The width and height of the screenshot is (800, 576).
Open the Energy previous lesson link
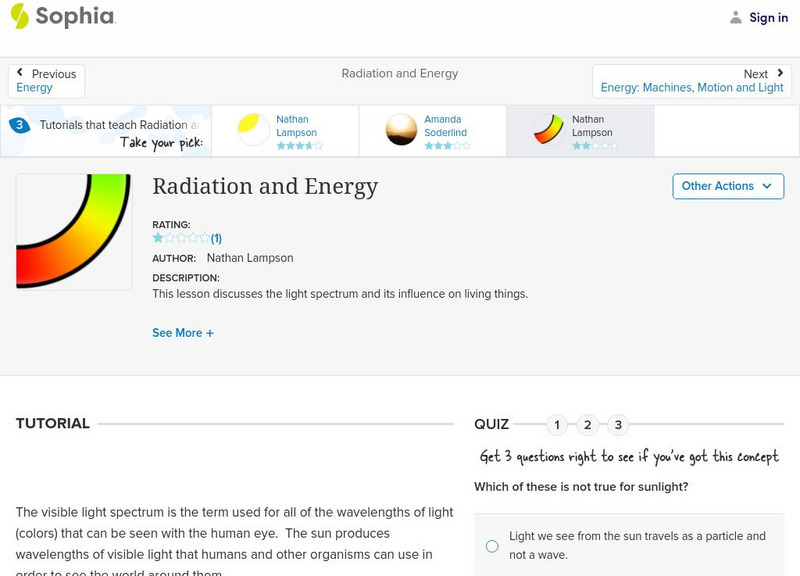point(34,88)
